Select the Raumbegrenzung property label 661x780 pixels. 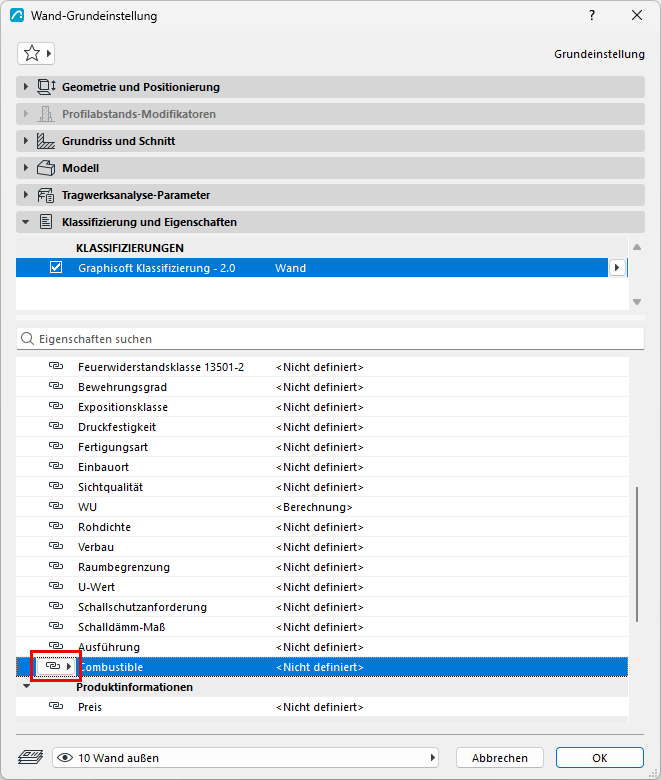(124, 567)
